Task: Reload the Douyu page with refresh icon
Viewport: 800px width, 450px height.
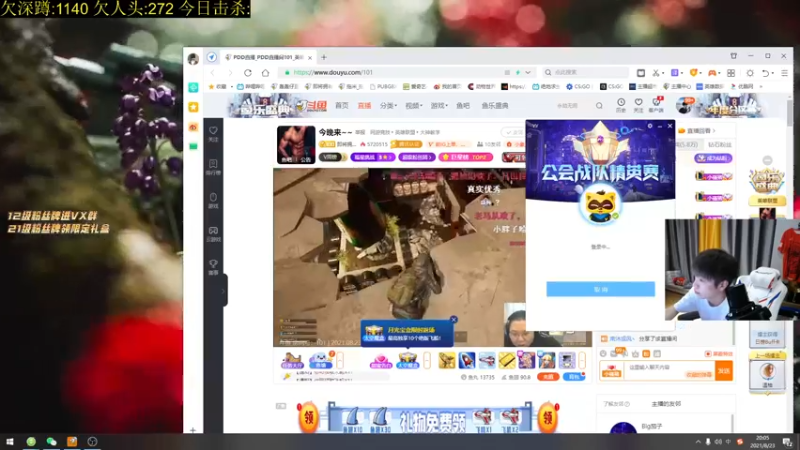Action: 247,72
